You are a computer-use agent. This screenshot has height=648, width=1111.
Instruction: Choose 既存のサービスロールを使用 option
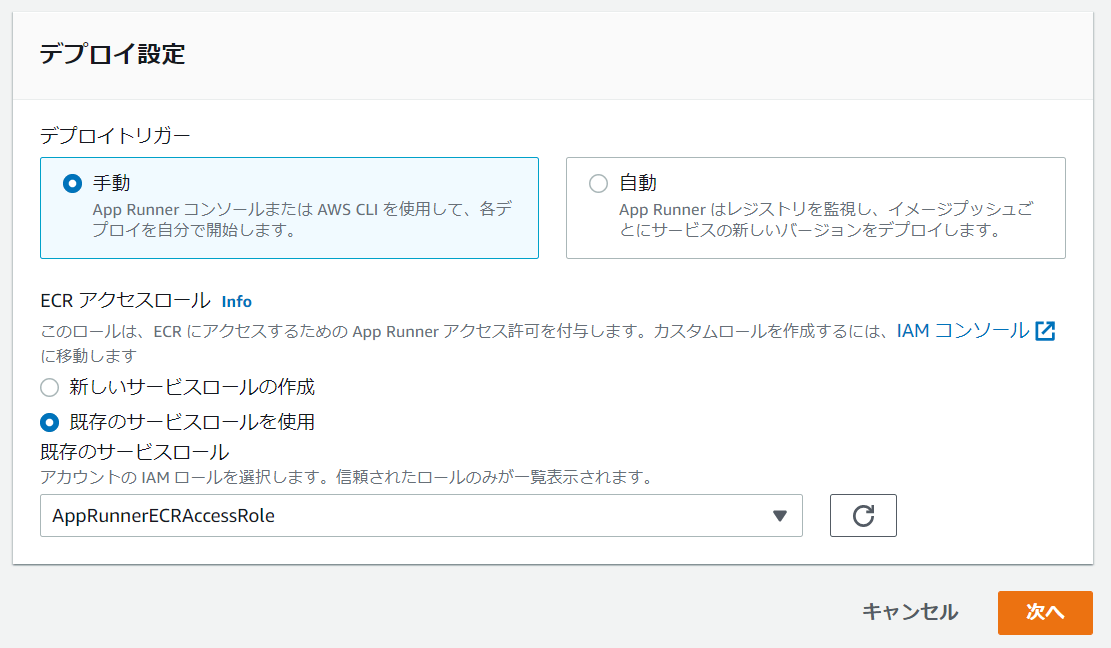point(50,423)
